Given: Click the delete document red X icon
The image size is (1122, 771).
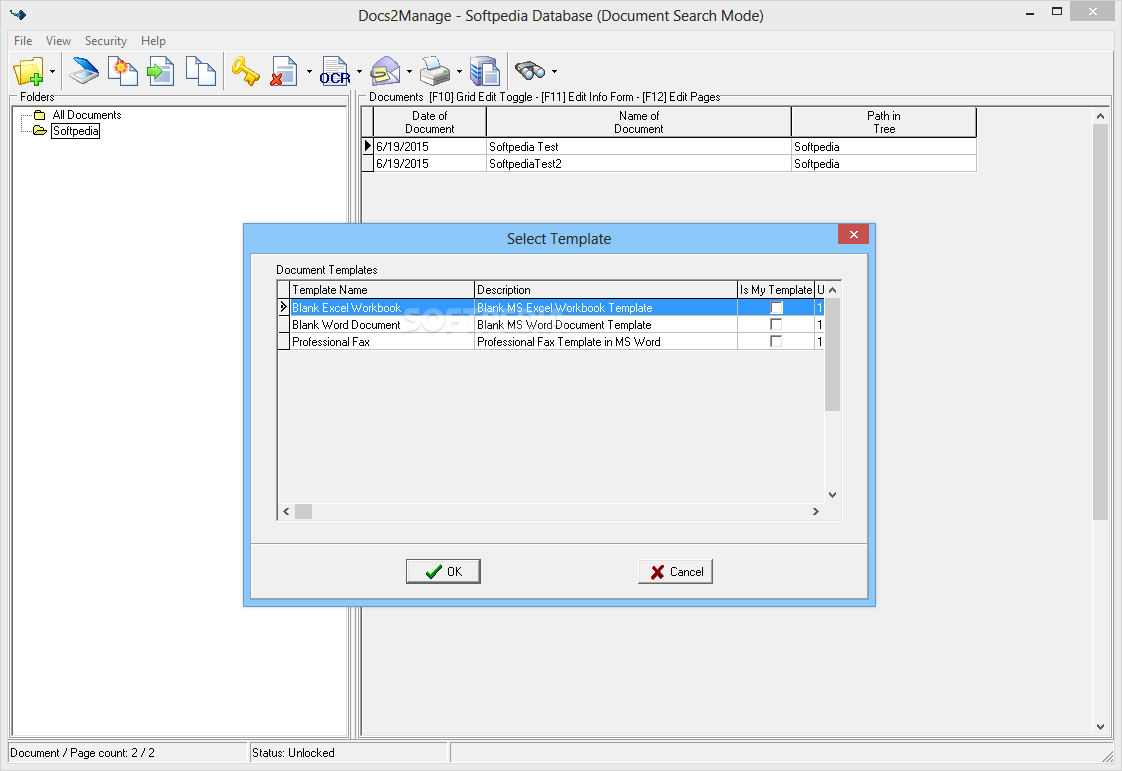Looking at the screenshot, I should pos(284,71).
